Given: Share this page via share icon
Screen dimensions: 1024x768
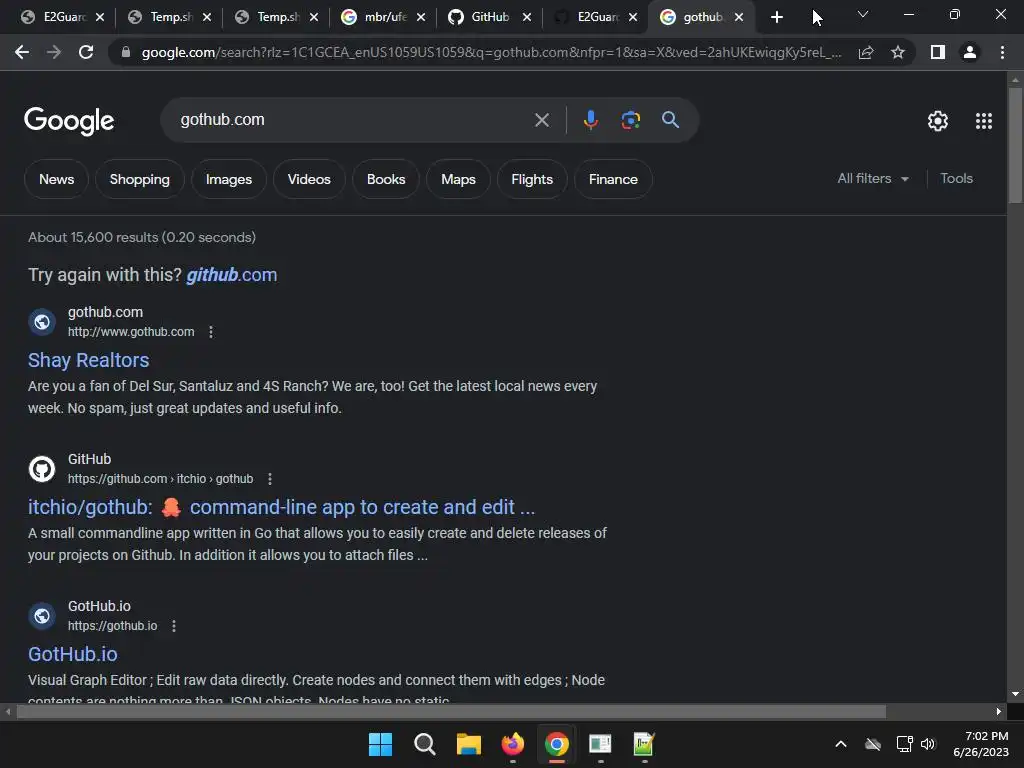Looking at the screenshot, I should point(866,52).
